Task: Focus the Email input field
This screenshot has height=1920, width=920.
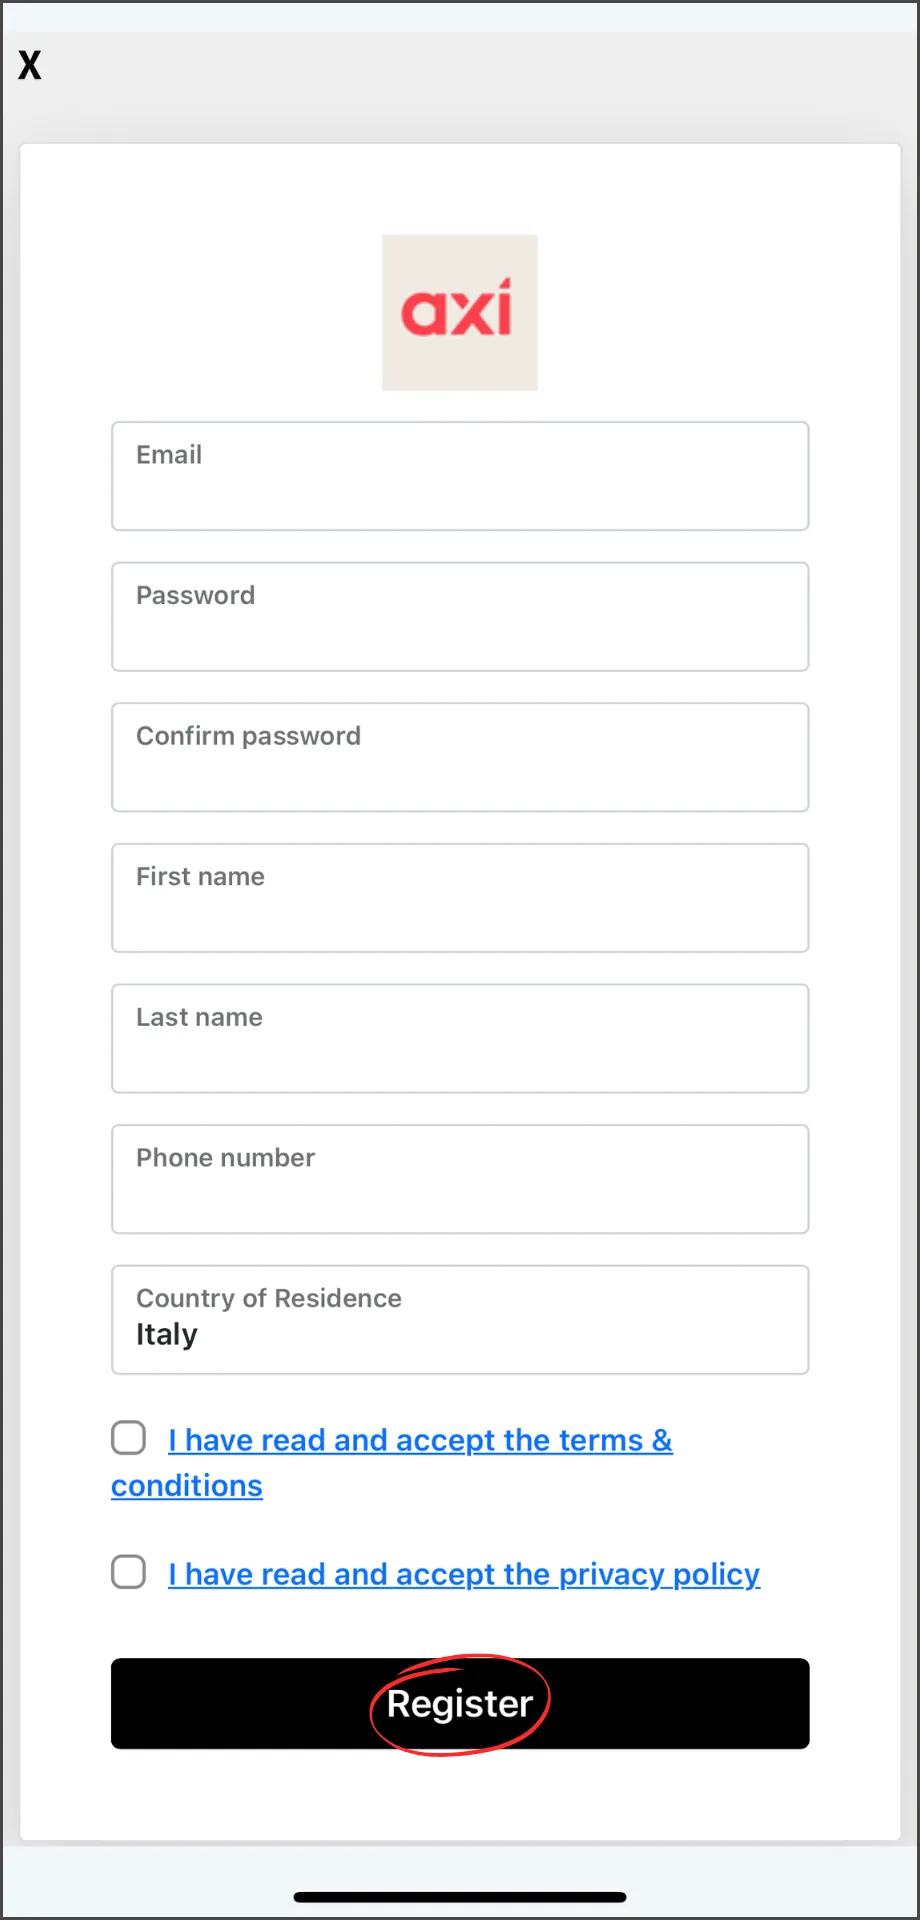Action: tap(460, 476)
